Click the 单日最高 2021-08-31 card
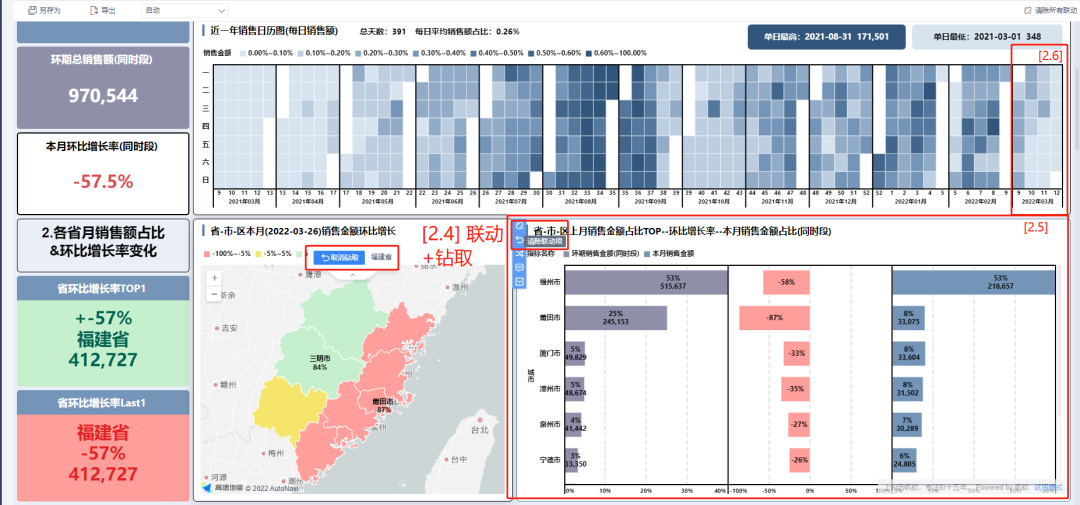This screenshot has width=1080, height=505. 826,37
